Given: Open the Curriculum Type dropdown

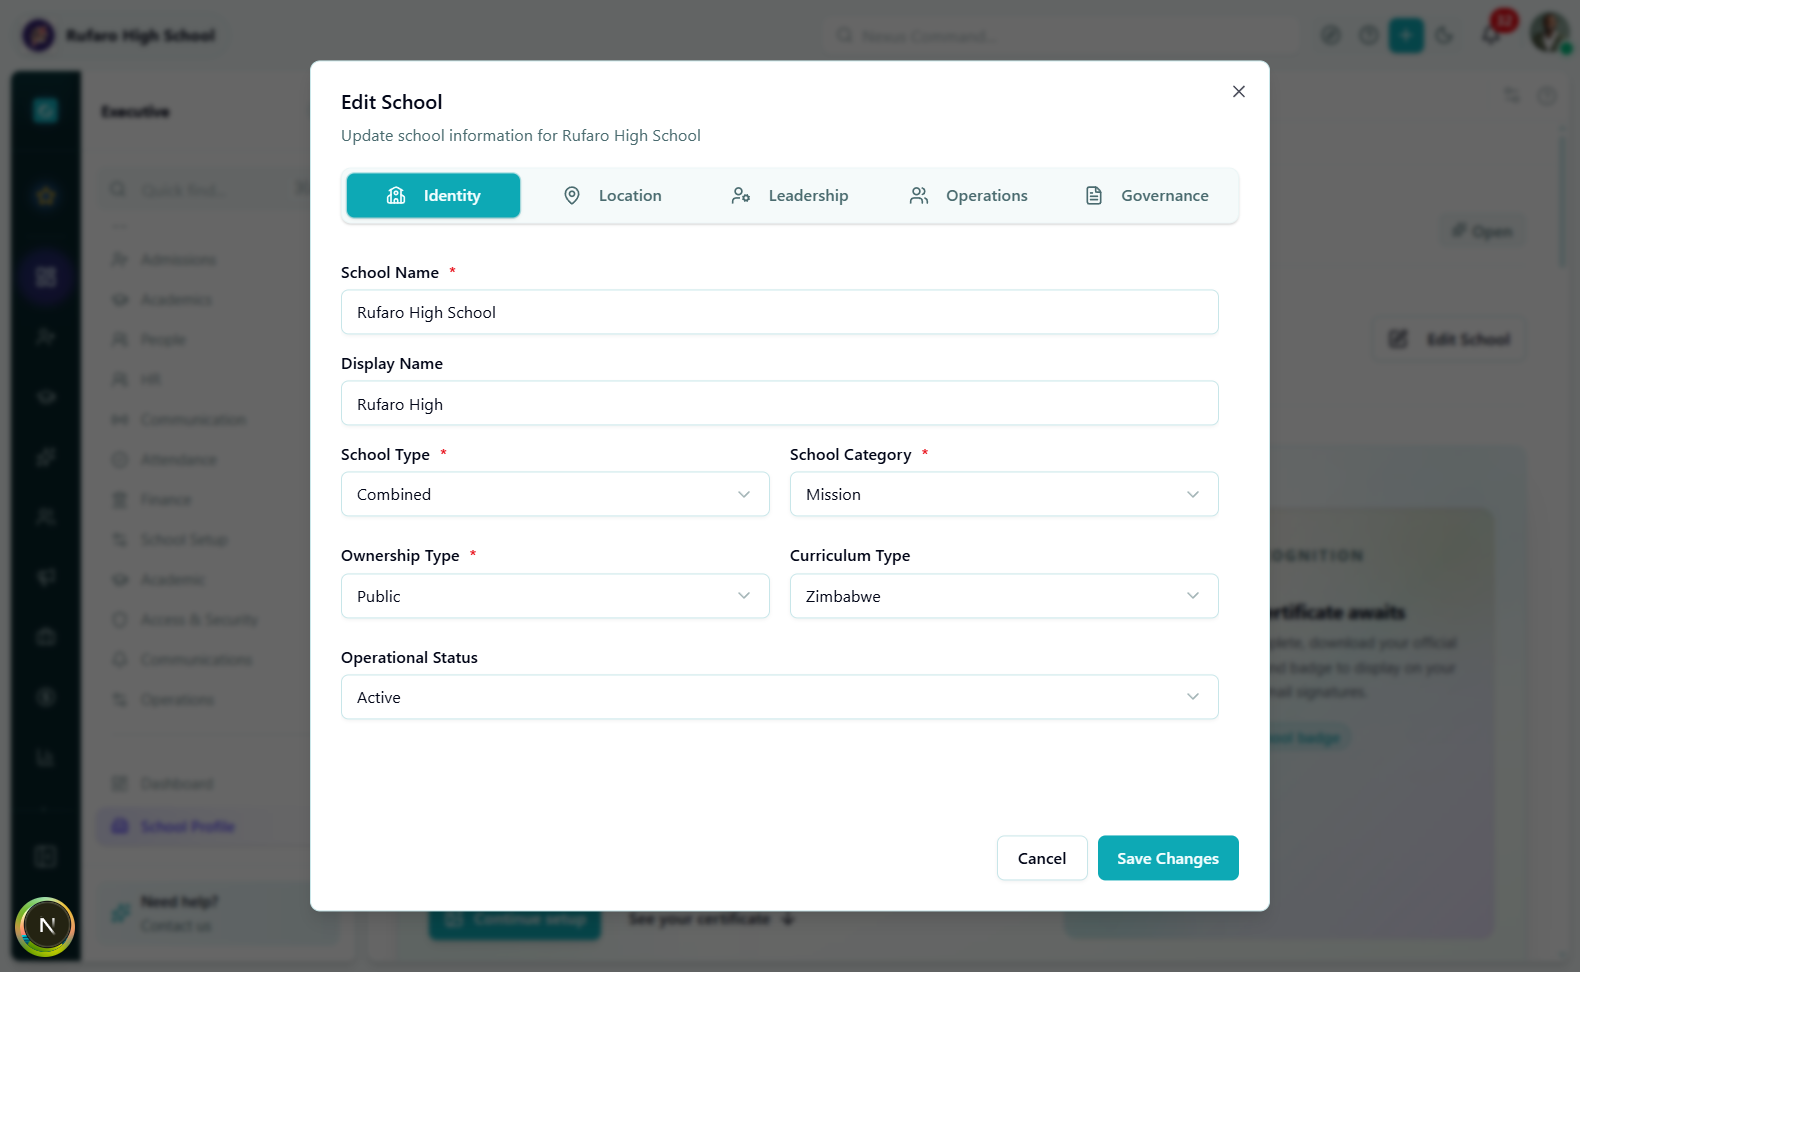Looking at the screenshot, I should tap(1004, 597).
